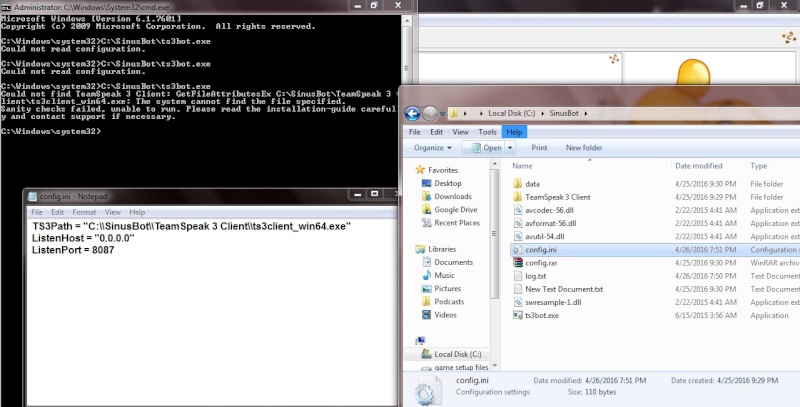Open the dropdown arrow next to Open button
Viewport: 800px width, 407px height.
tap(510, 148)
